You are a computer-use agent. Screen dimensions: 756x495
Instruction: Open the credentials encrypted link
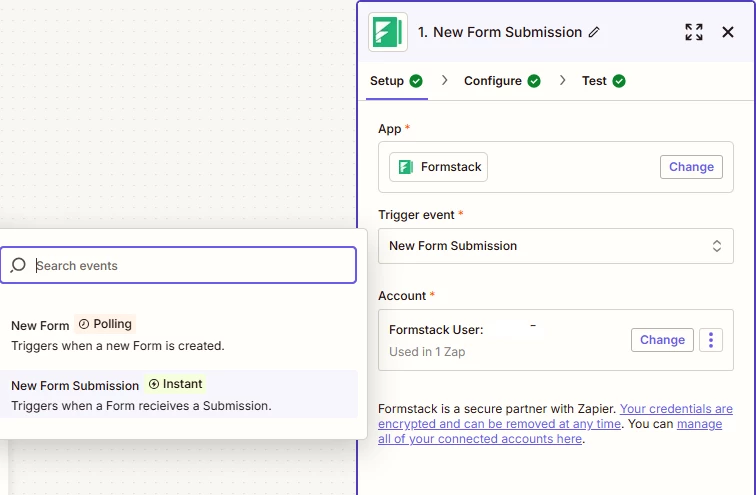point(555,416)
